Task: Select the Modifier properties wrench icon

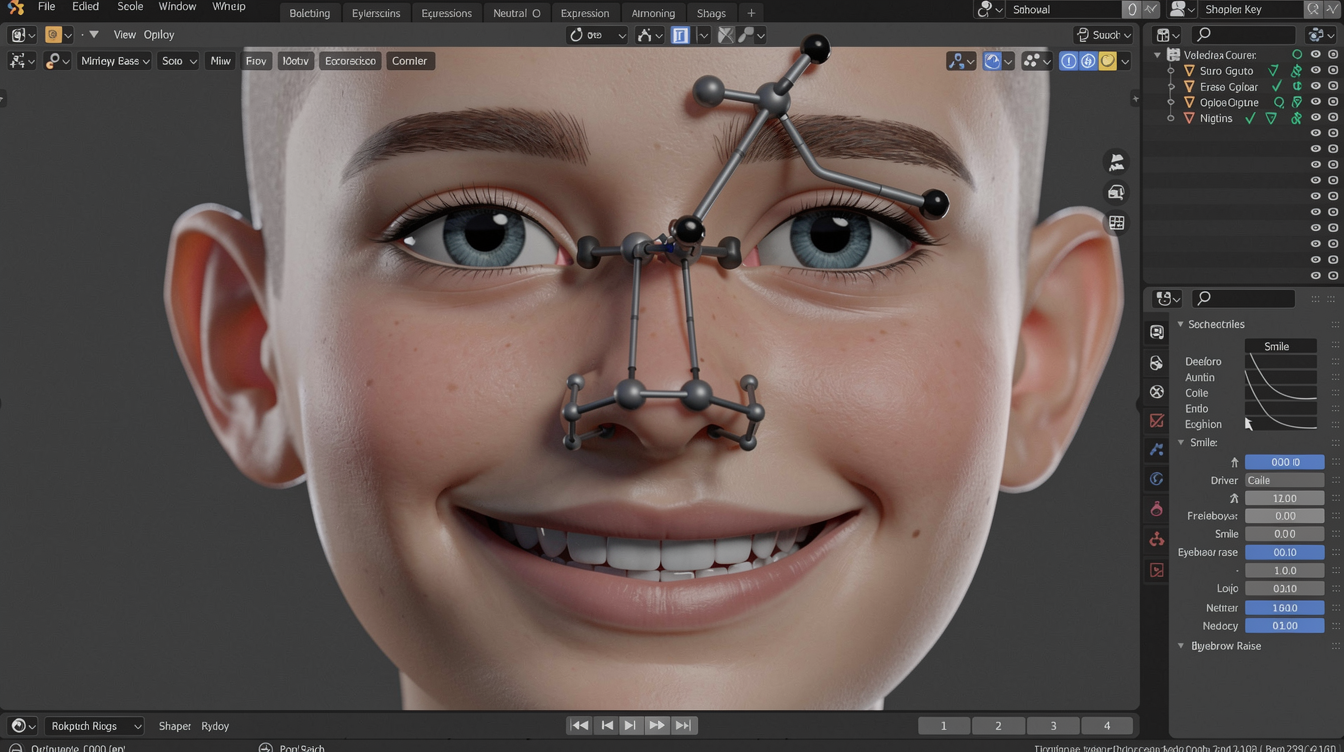Action: (x=1156, y=449)
